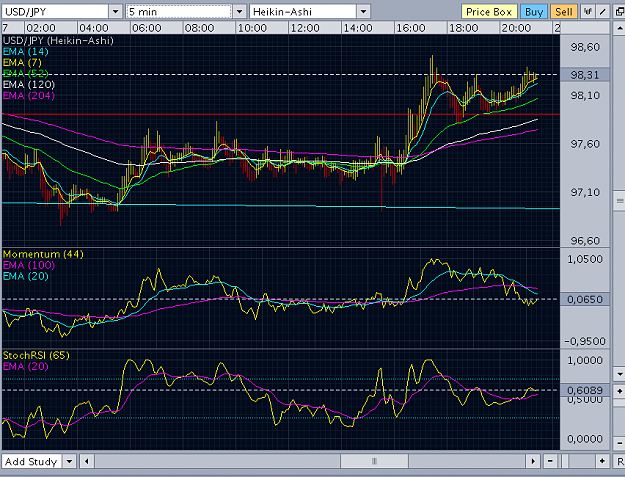Click the EMA (20) label in StochRSI panel

pos(26,367)
